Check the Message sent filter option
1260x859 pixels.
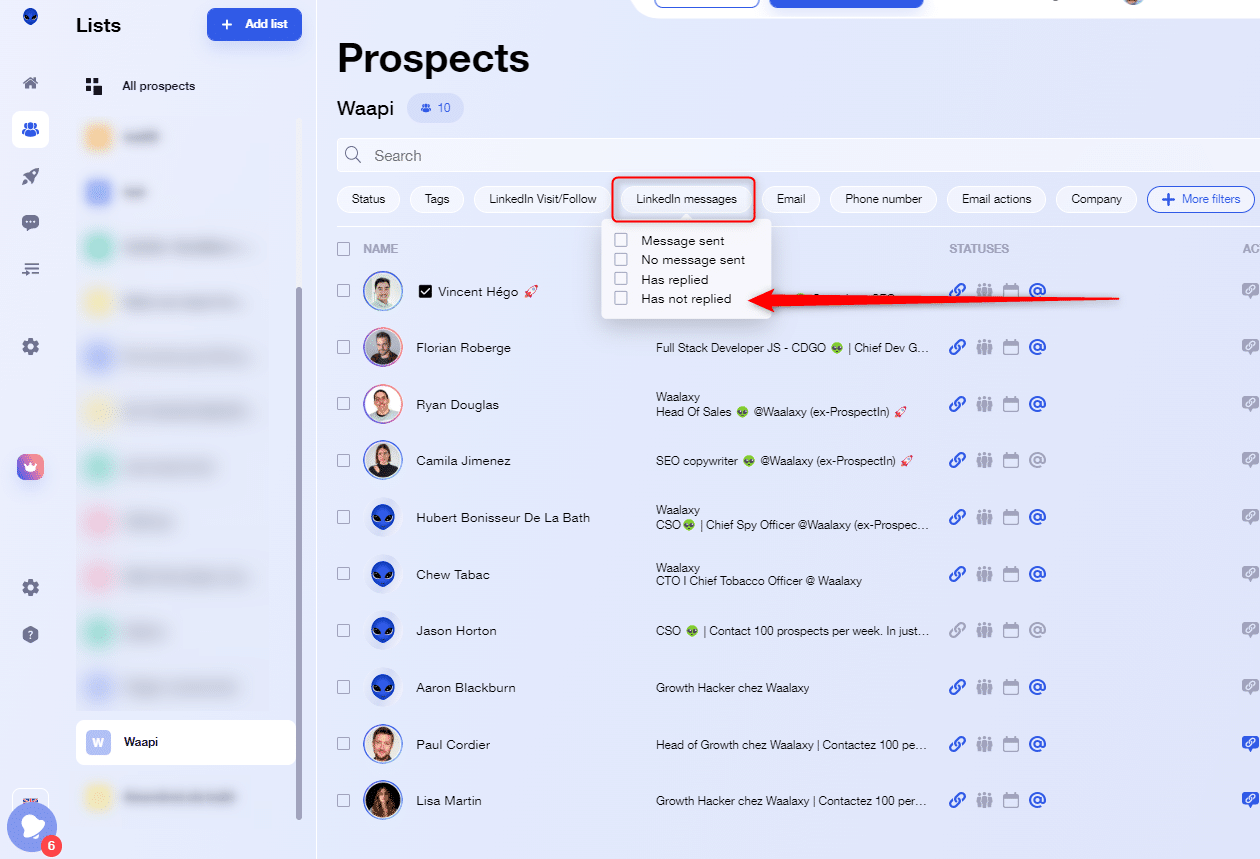621,241
